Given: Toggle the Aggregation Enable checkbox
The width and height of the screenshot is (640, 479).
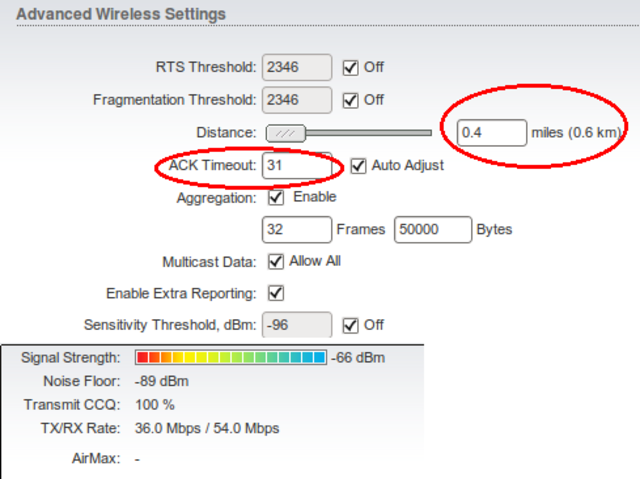Looking at the screenshot, I should click(277, 198).
